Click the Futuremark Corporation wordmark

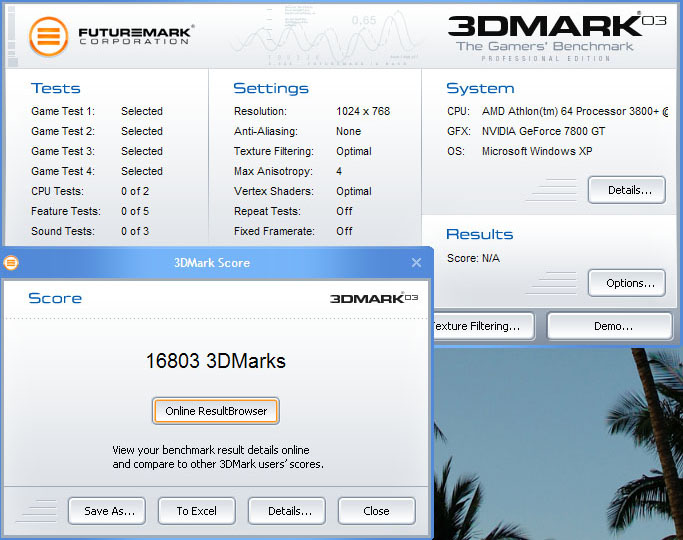[135, 35]
